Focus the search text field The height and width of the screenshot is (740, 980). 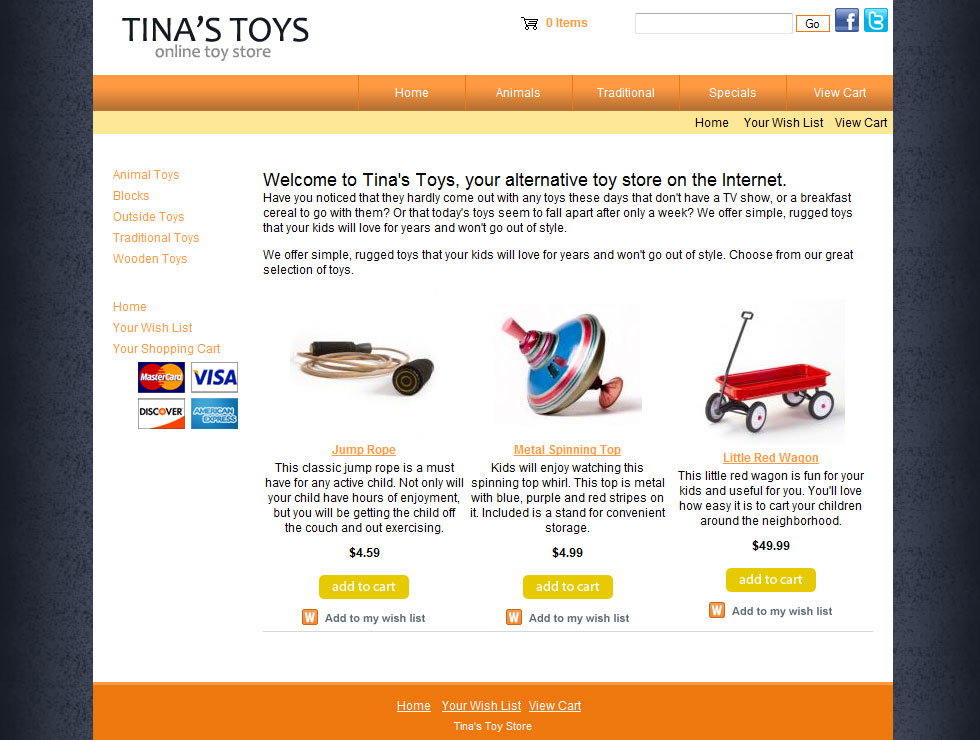pos(714,24)
